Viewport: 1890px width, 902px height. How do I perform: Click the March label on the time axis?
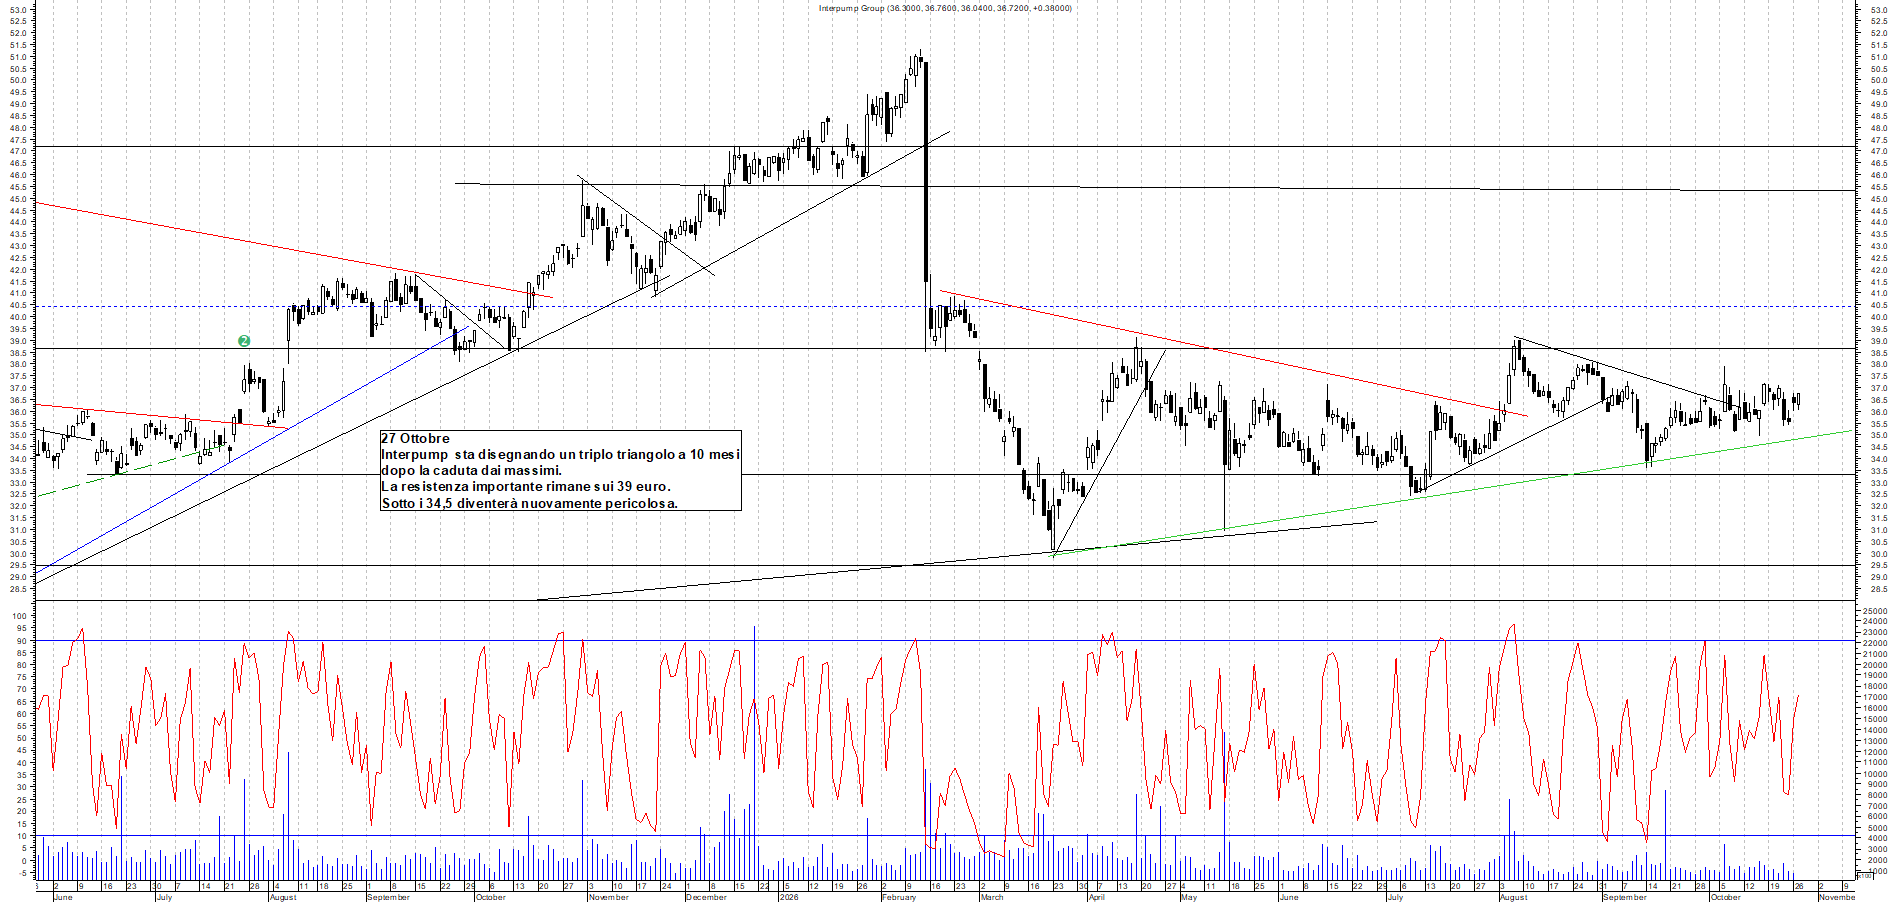(x=992, y=897)
